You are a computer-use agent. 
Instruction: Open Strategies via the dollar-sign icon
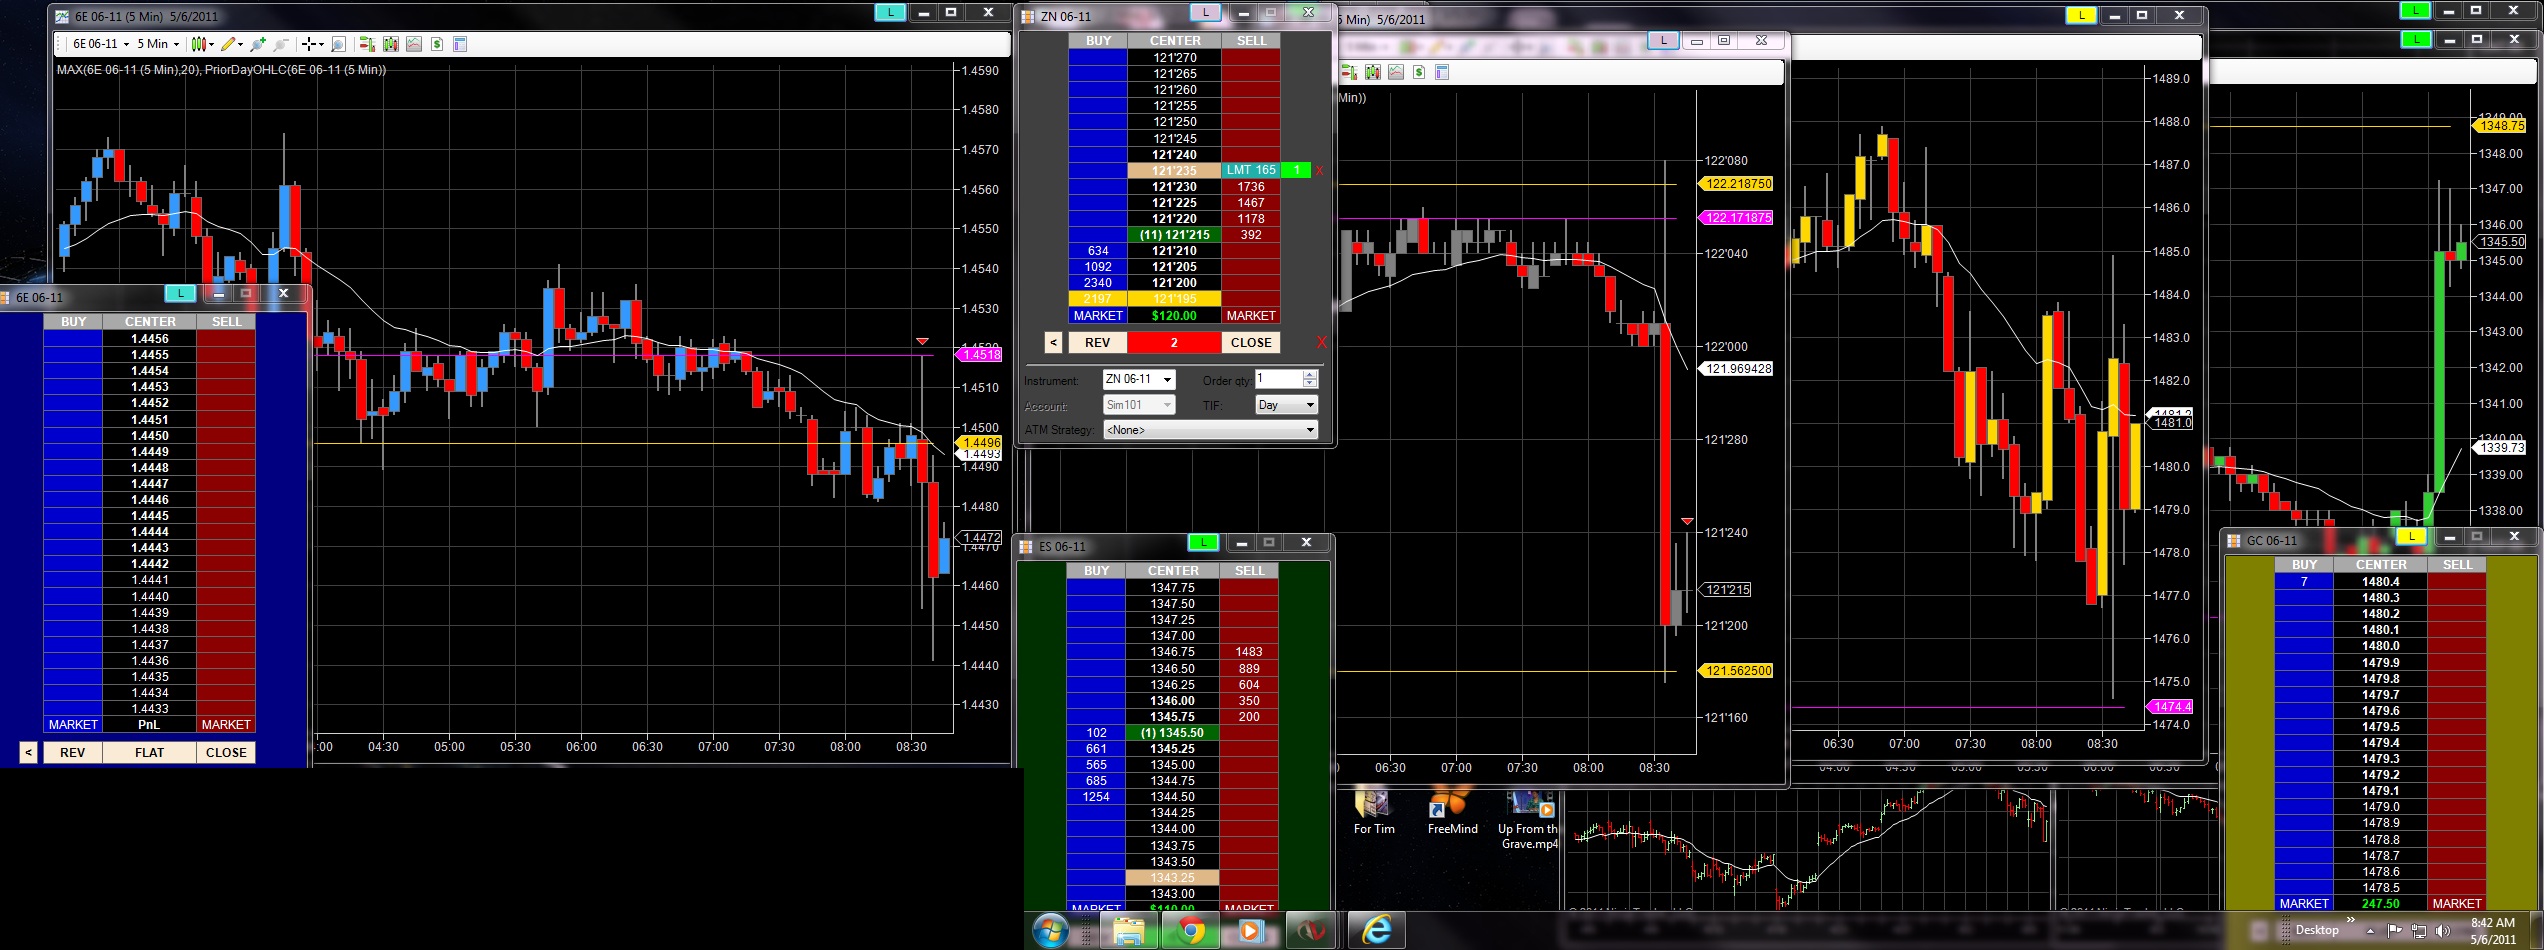click(x=437, y=44)
